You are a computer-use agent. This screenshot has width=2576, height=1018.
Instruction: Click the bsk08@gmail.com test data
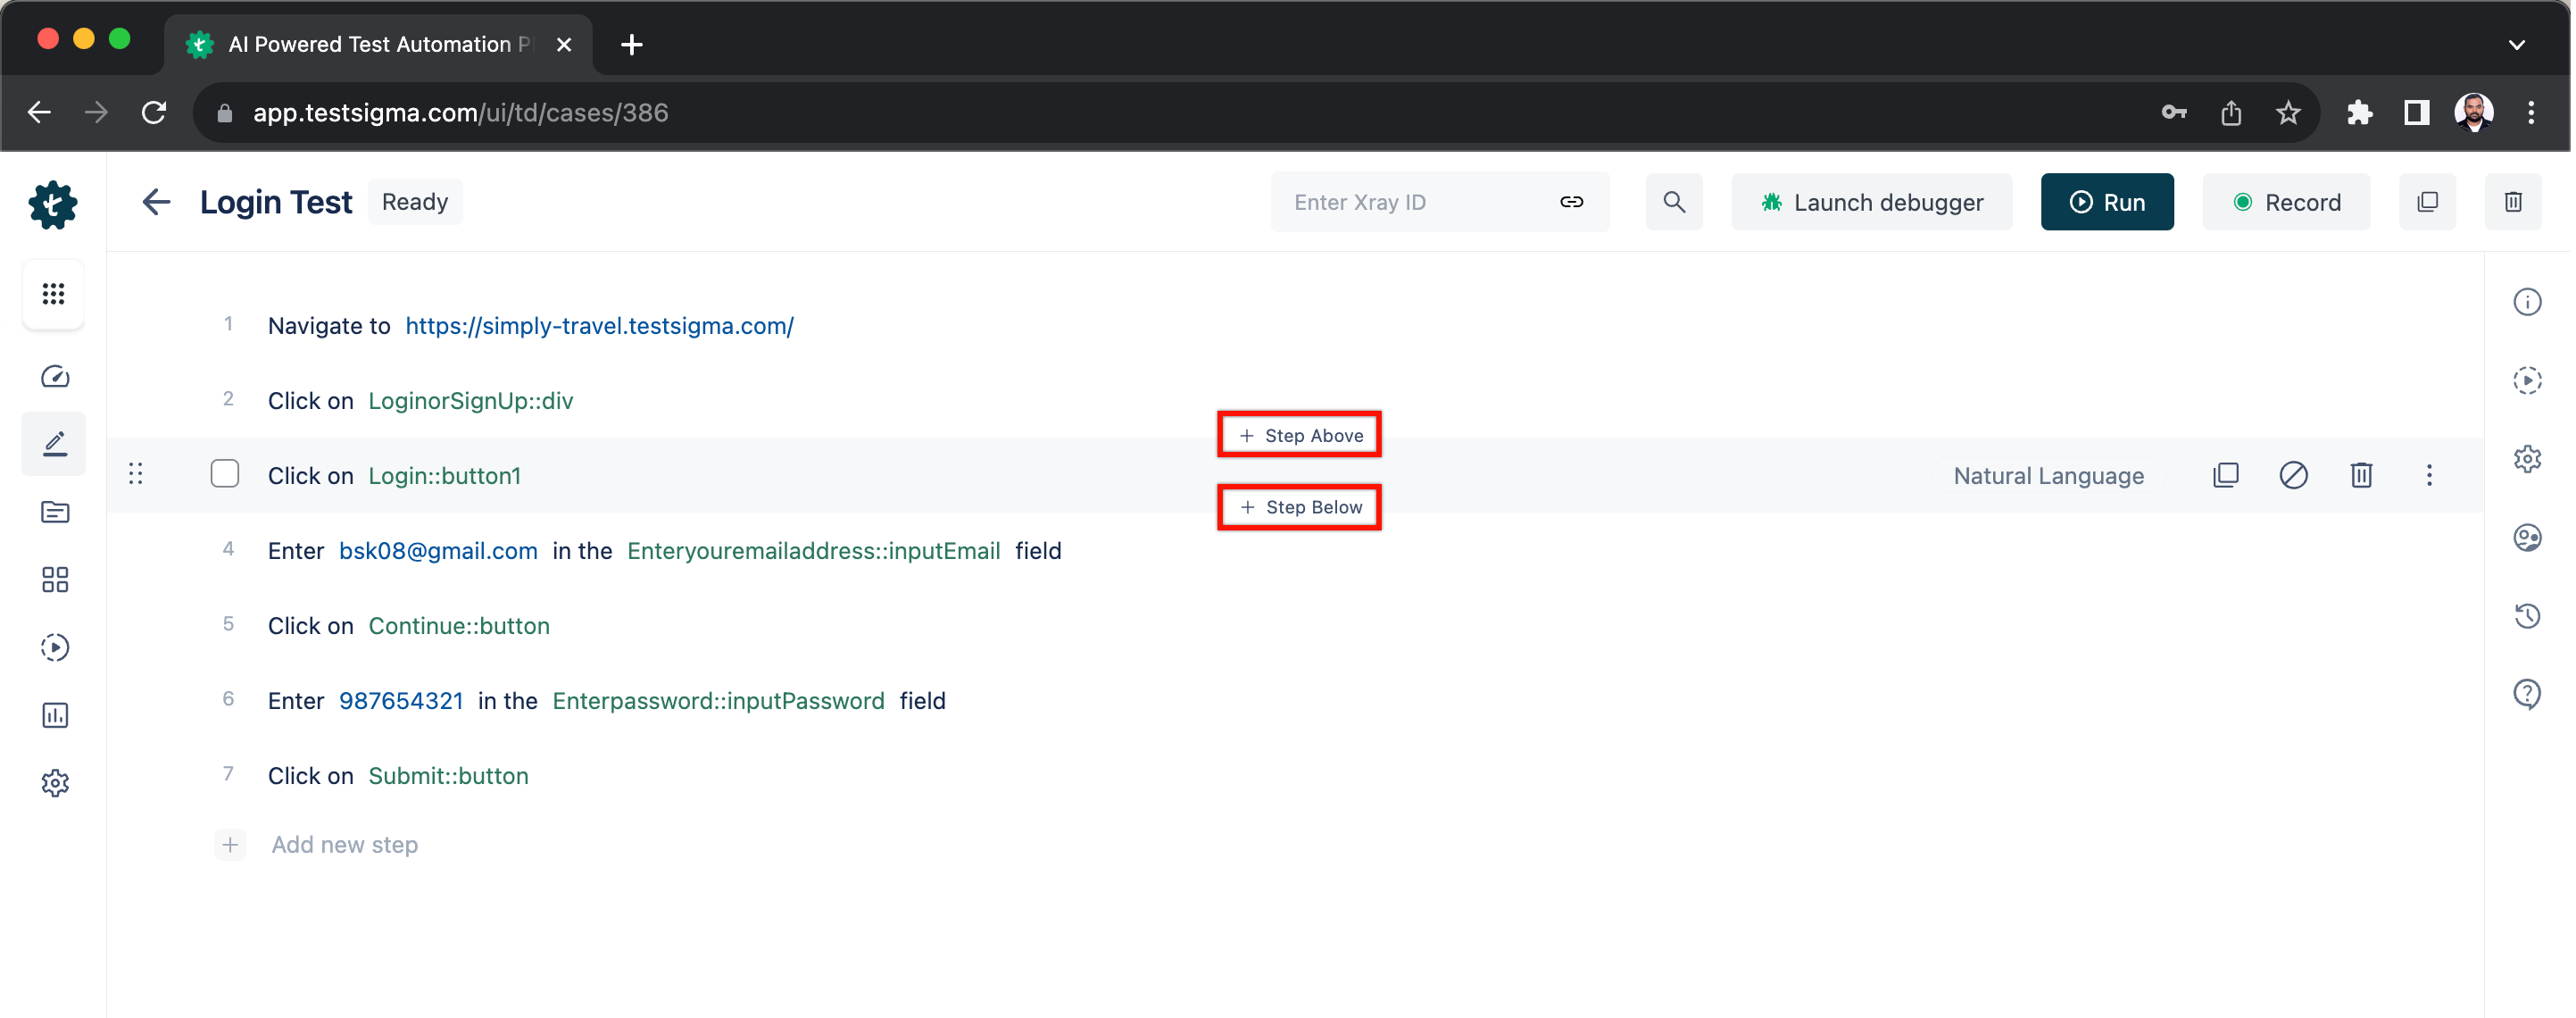(439, 551)
